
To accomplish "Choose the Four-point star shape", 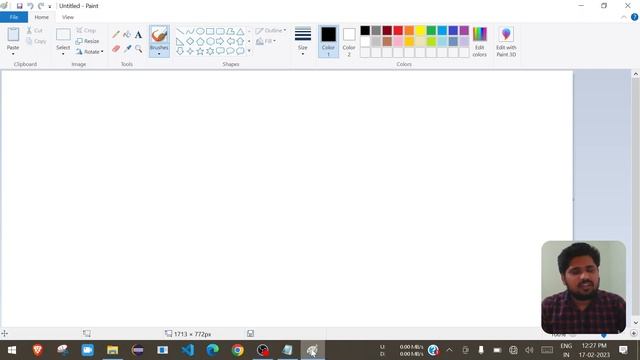I will [x=190, y=51].
